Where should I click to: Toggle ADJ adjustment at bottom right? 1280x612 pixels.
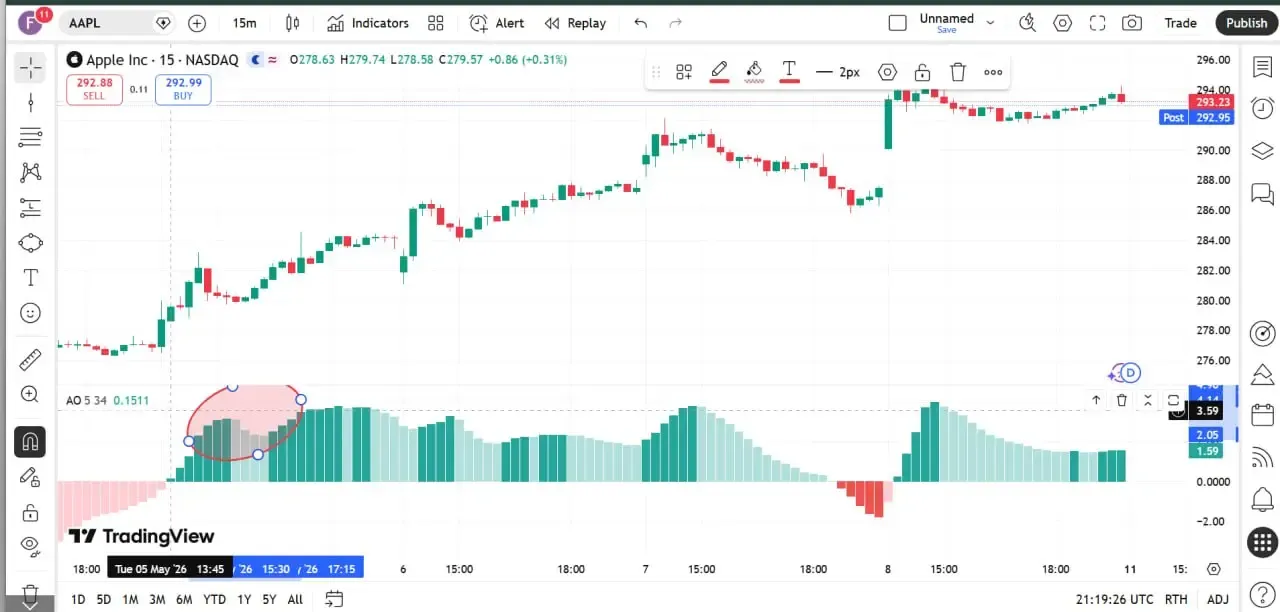1217,600
